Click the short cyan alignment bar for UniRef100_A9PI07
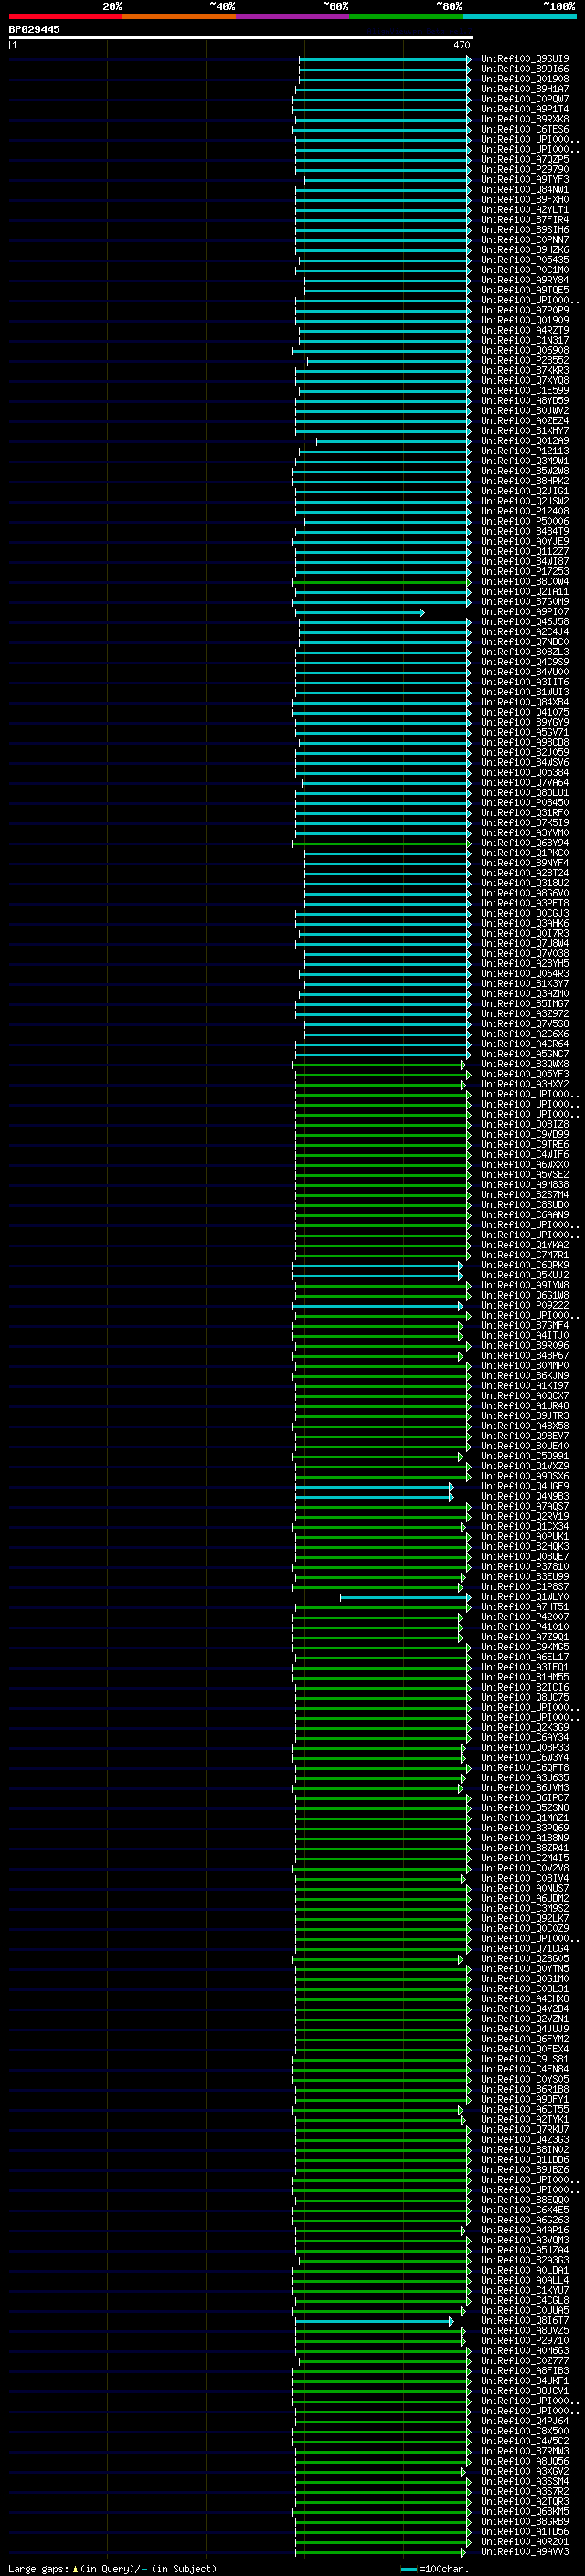The height and width of the screenshot is (2576, 585). 359,612
